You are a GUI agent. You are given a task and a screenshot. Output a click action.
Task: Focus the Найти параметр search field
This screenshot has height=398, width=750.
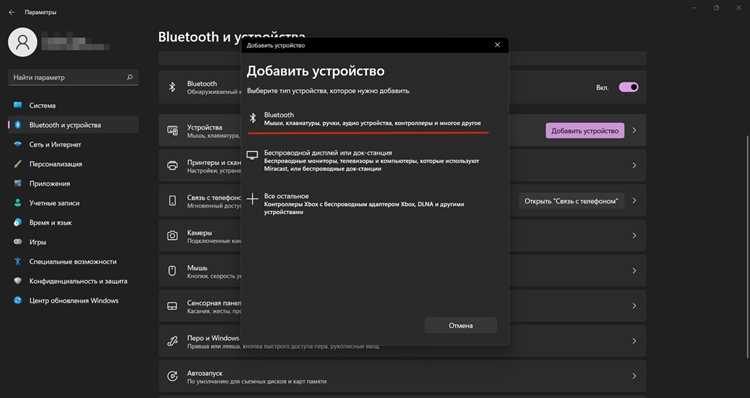click(x=73, y=77)
